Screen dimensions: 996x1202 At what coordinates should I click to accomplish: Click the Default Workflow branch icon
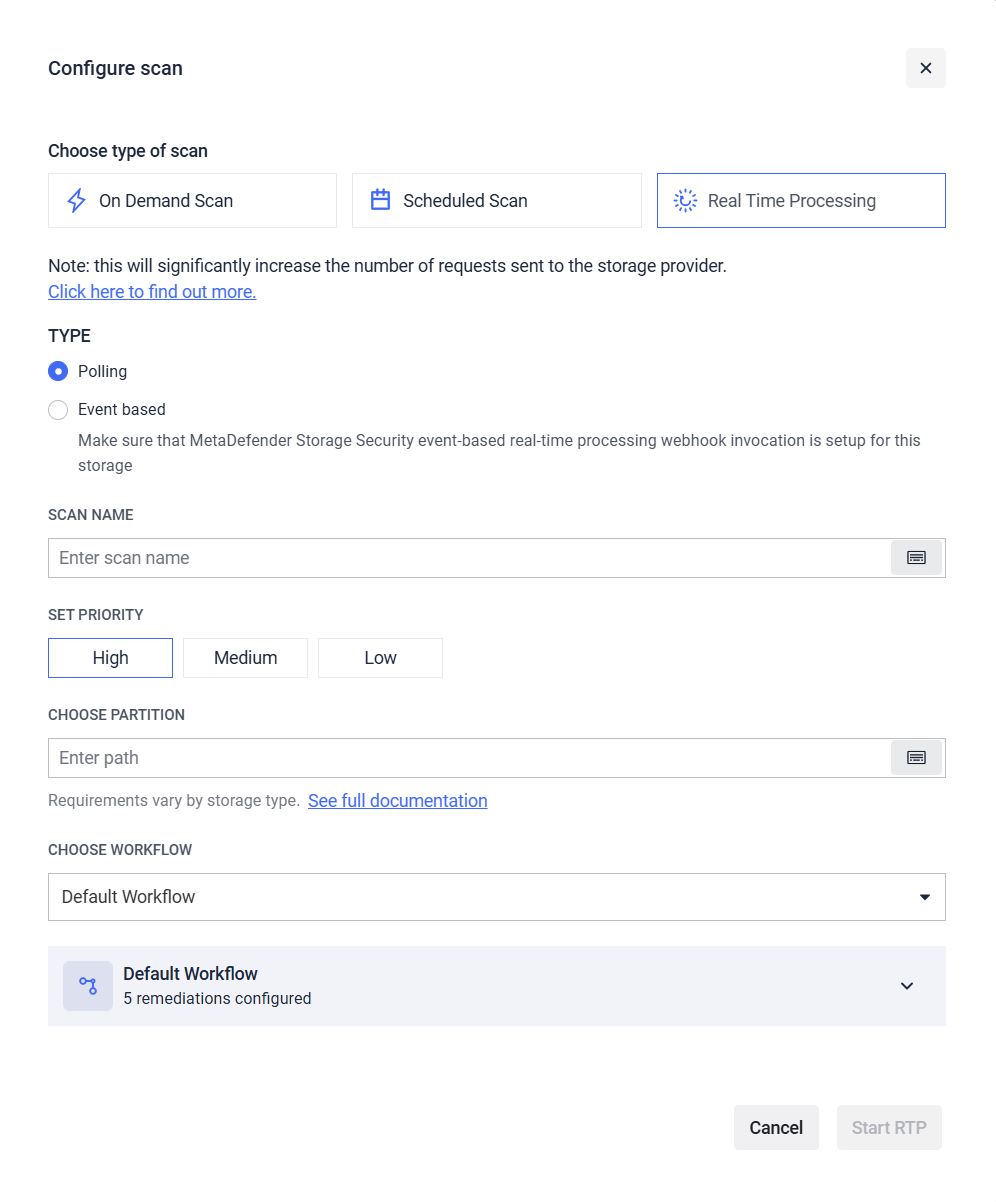pos(88,986)
